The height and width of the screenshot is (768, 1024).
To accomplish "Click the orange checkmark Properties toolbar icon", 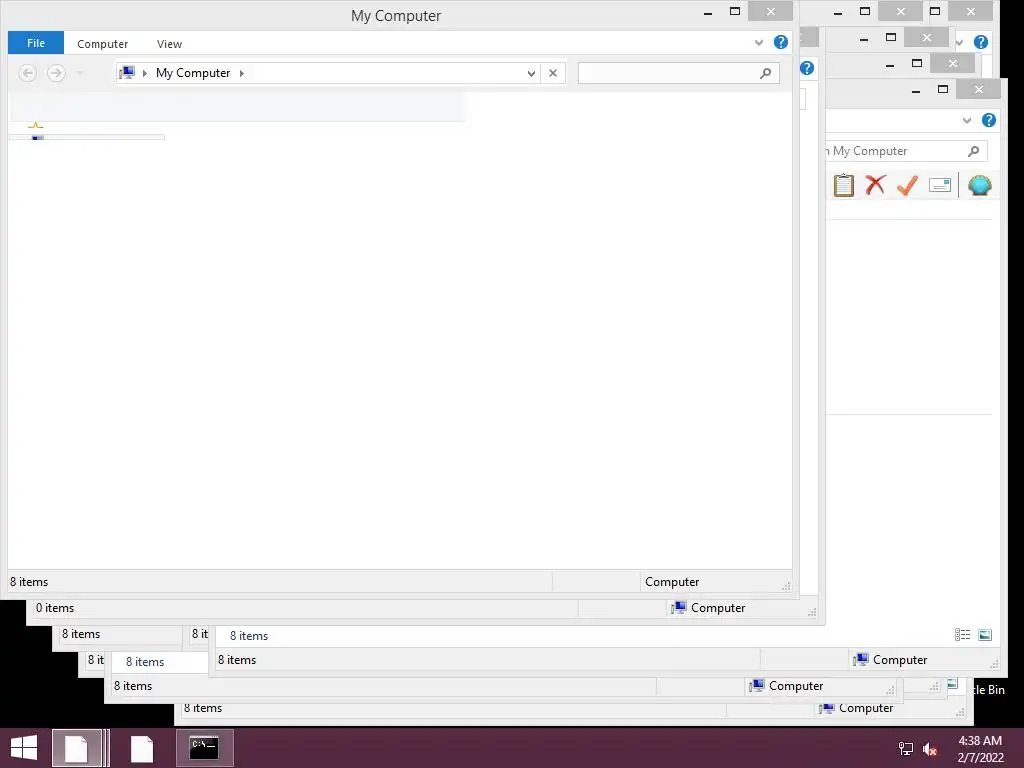I will [907, 185].
